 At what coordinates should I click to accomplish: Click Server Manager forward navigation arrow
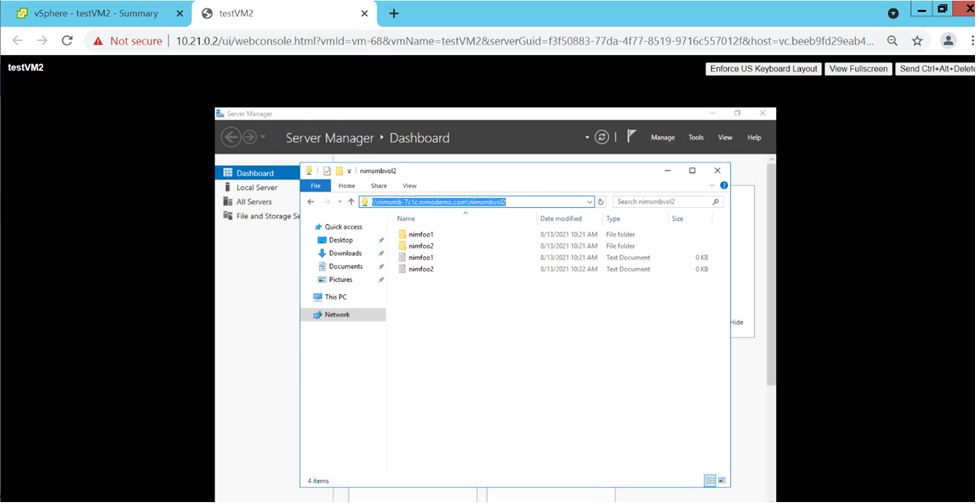(249, 137)
